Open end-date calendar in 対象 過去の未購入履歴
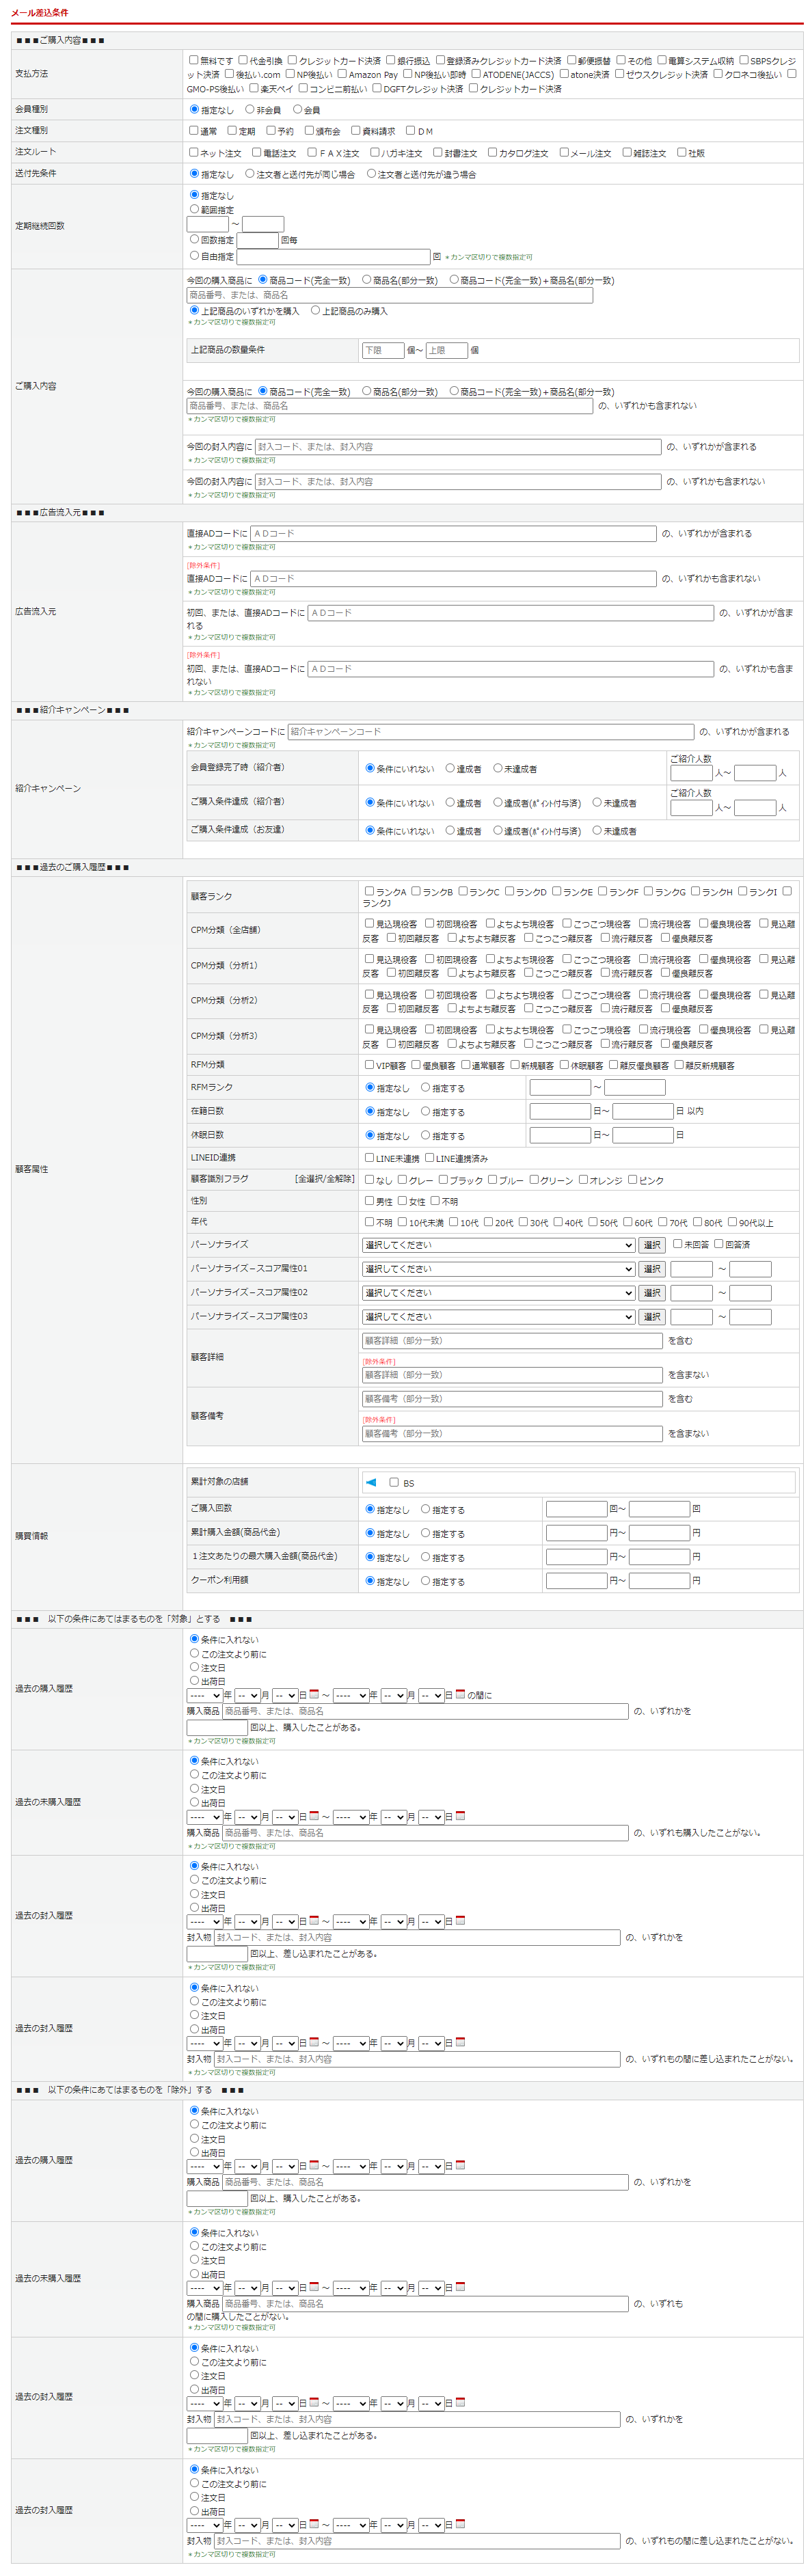The height and width of the screenshot is (2576, 810). click(x=460, y=1815)
